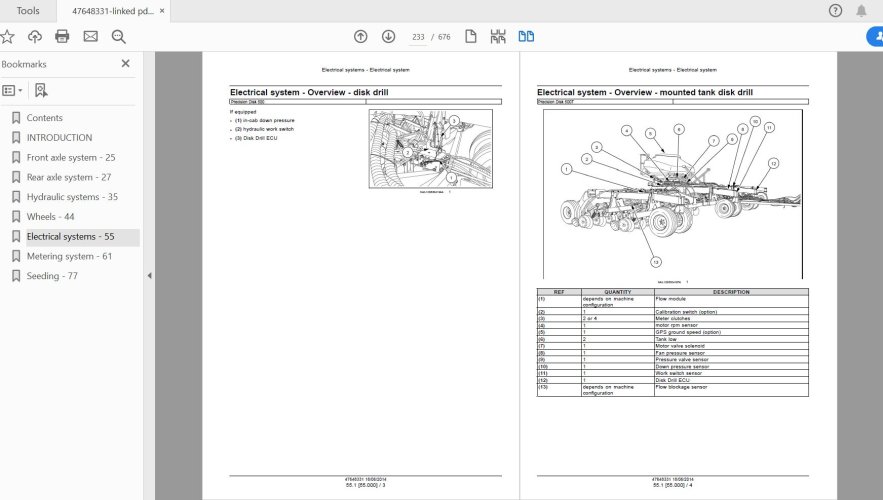Close the Bookmarks panel
Viewport: 883px width, 500px height.
[126, 64]
